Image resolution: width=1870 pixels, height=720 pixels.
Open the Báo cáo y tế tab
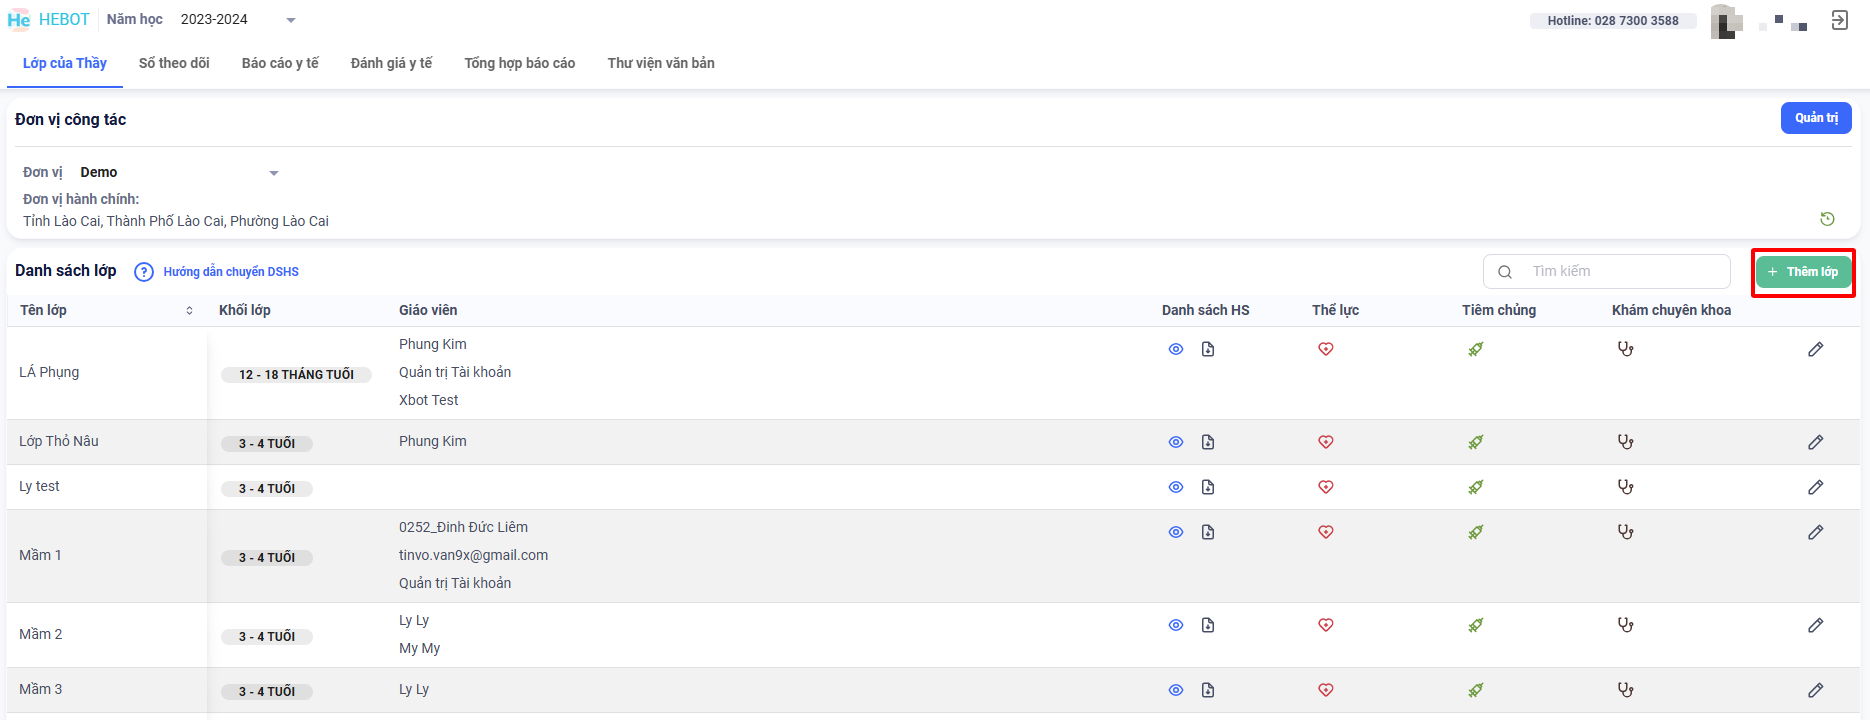280,63
